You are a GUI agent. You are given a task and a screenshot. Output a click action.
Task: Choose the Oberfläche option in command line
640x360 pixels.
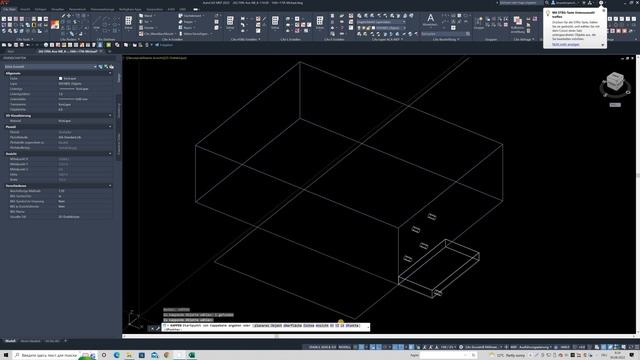pyautogui.click(x=292, y=326)
